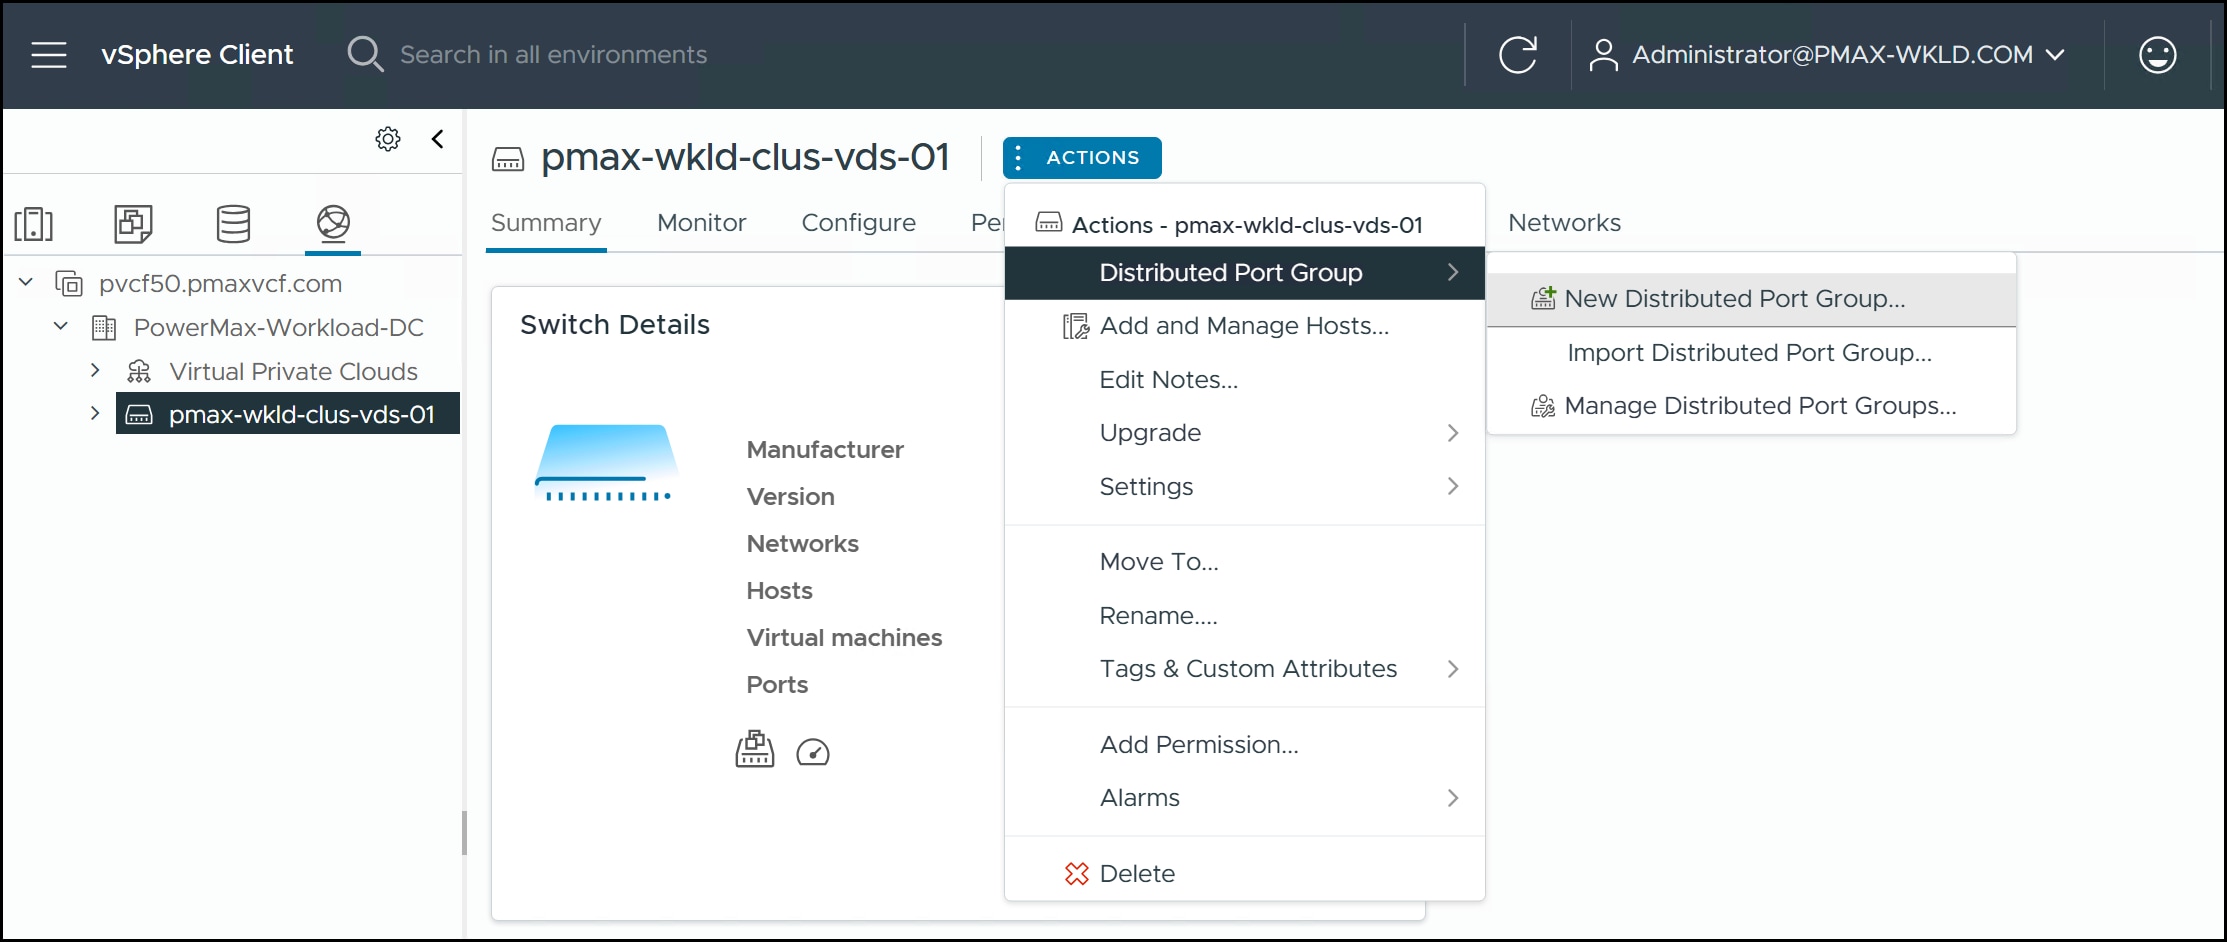This screenshot has width=2227, height=942.
Task: Click the navigator pane resize handle
Action: [464, 832]
